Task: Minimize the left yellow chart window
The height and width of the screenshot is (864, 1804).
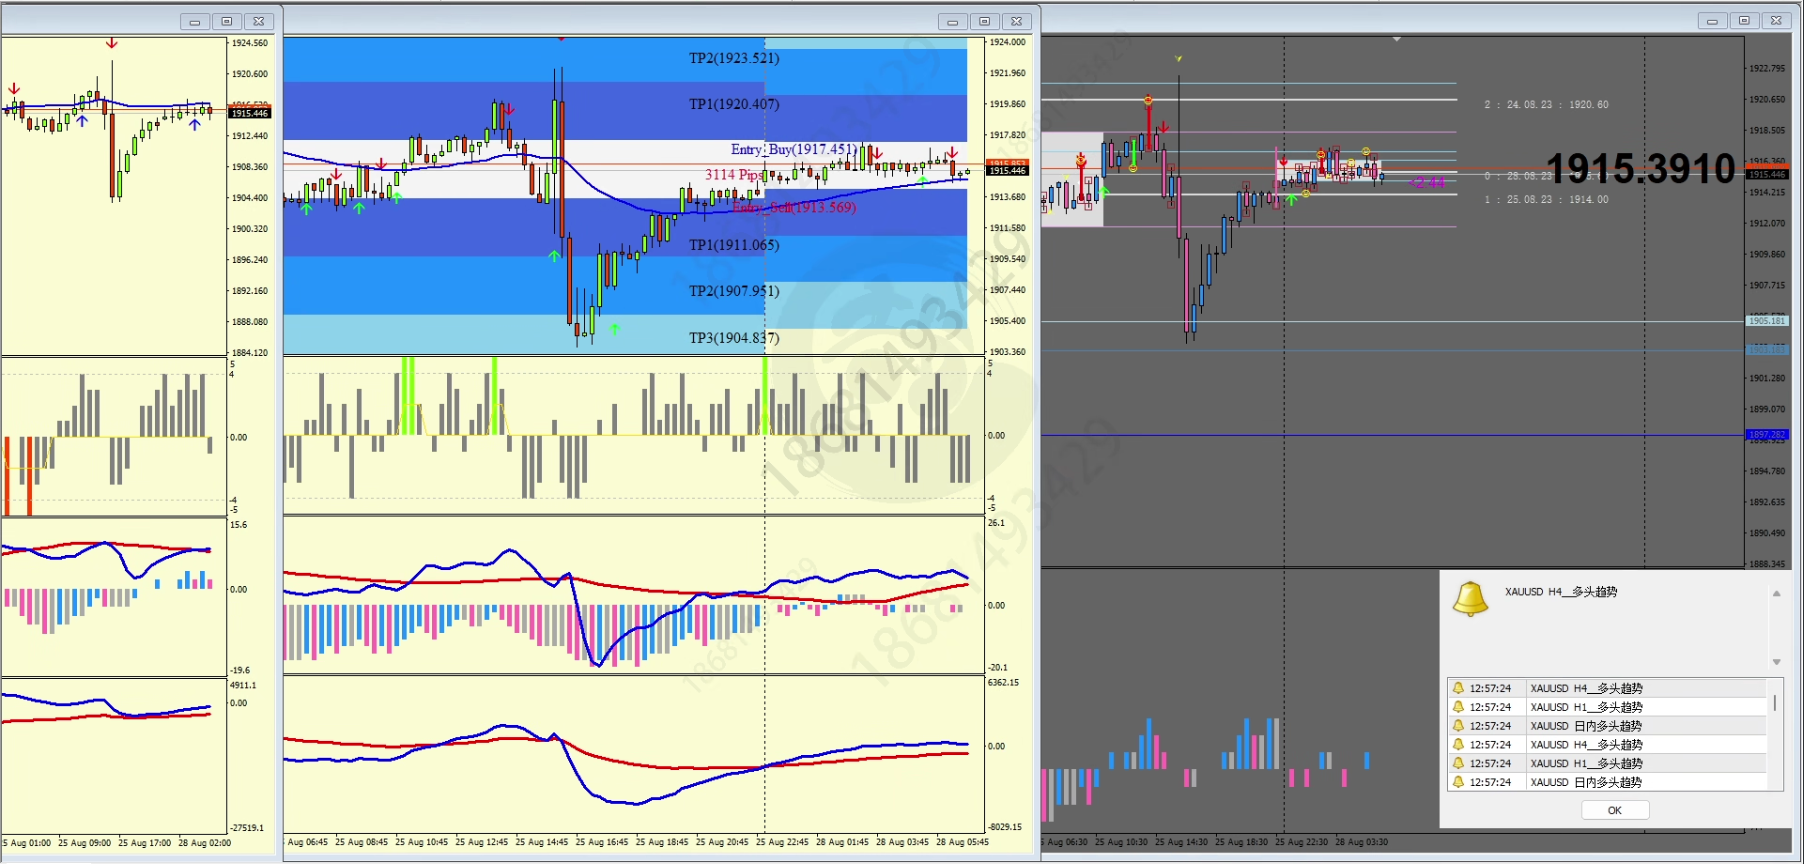Action: 194,21
